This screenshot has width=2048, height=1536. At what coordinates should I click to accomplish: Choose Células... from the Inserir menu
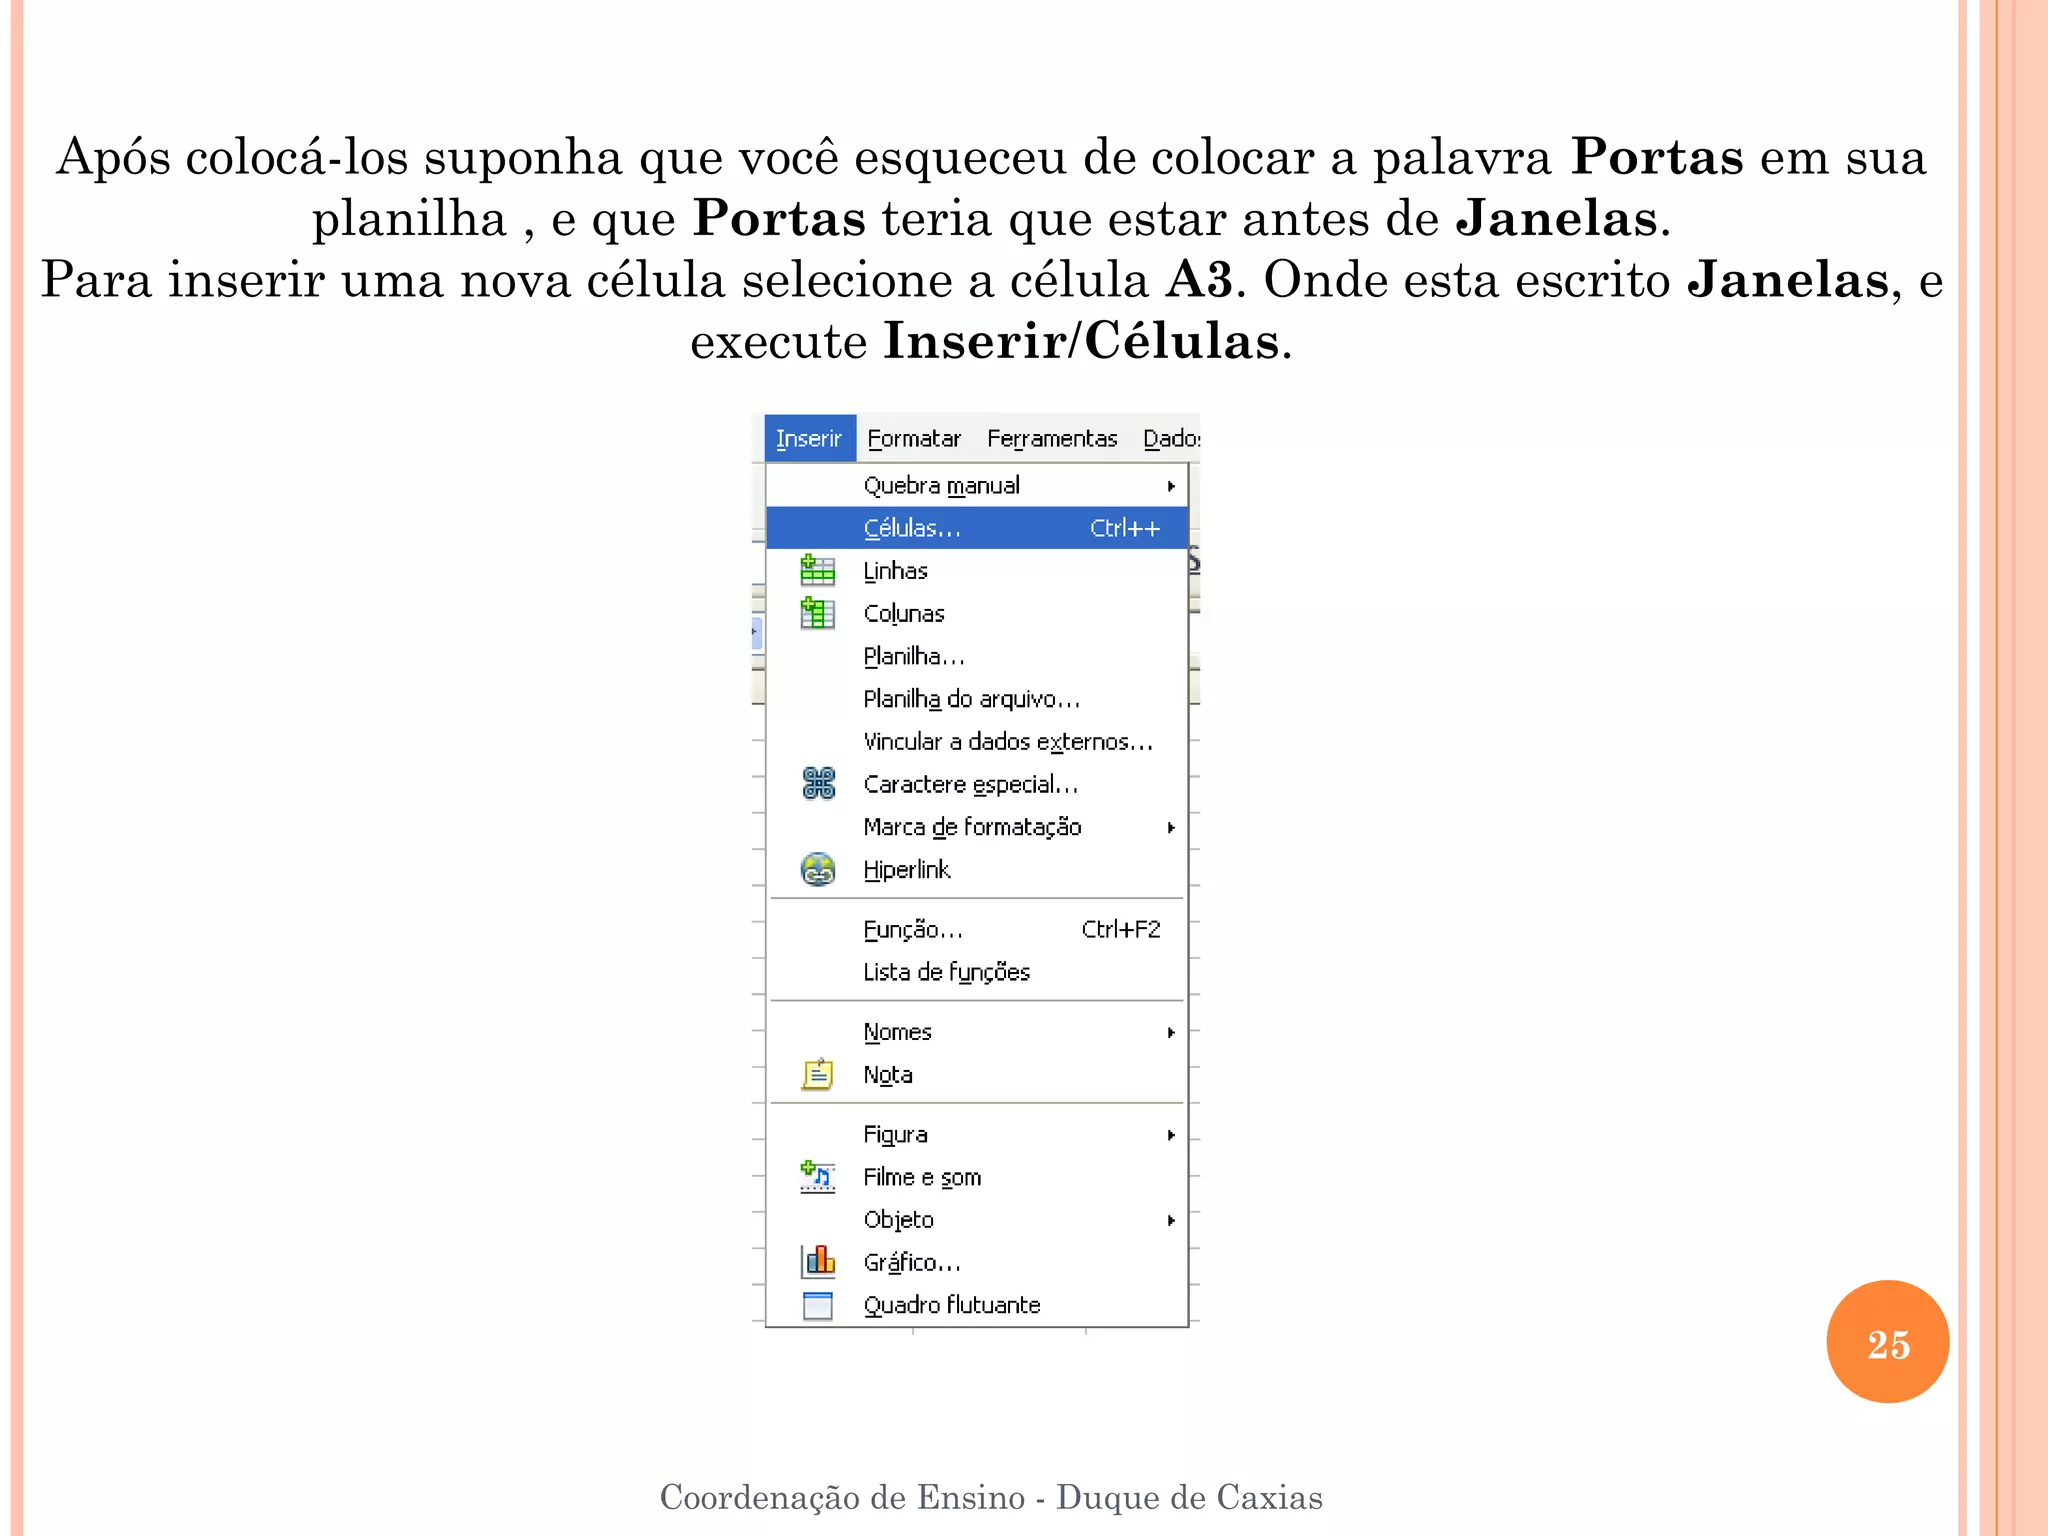pyautogui.click(x=977, y=528)
